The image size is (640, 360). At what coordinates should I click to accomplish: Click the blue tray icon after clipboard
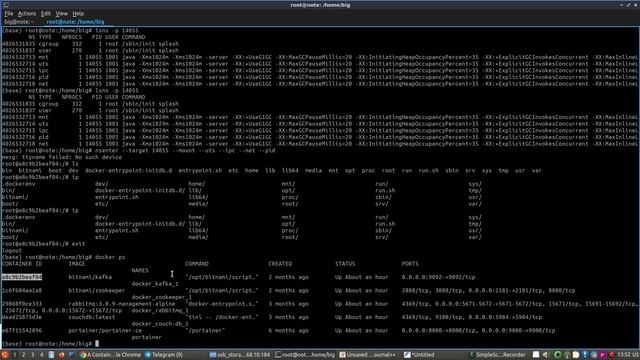pyautogui.click(x=585, y=355)
